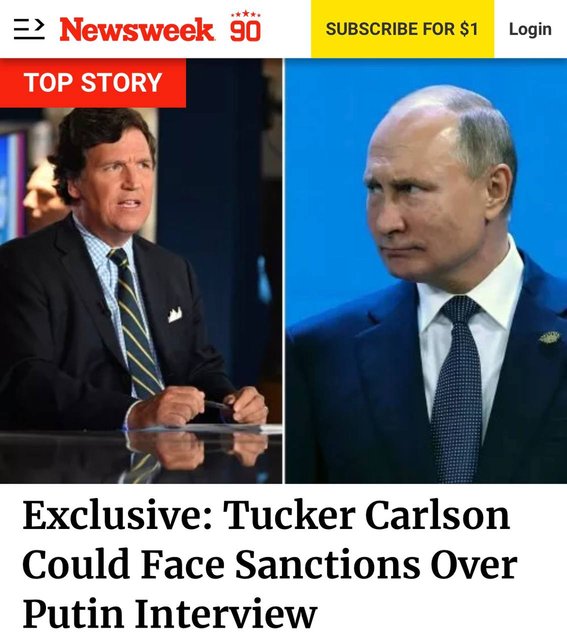Open the hamburger navigation menu
567x640 pixels.
[29, 29]
